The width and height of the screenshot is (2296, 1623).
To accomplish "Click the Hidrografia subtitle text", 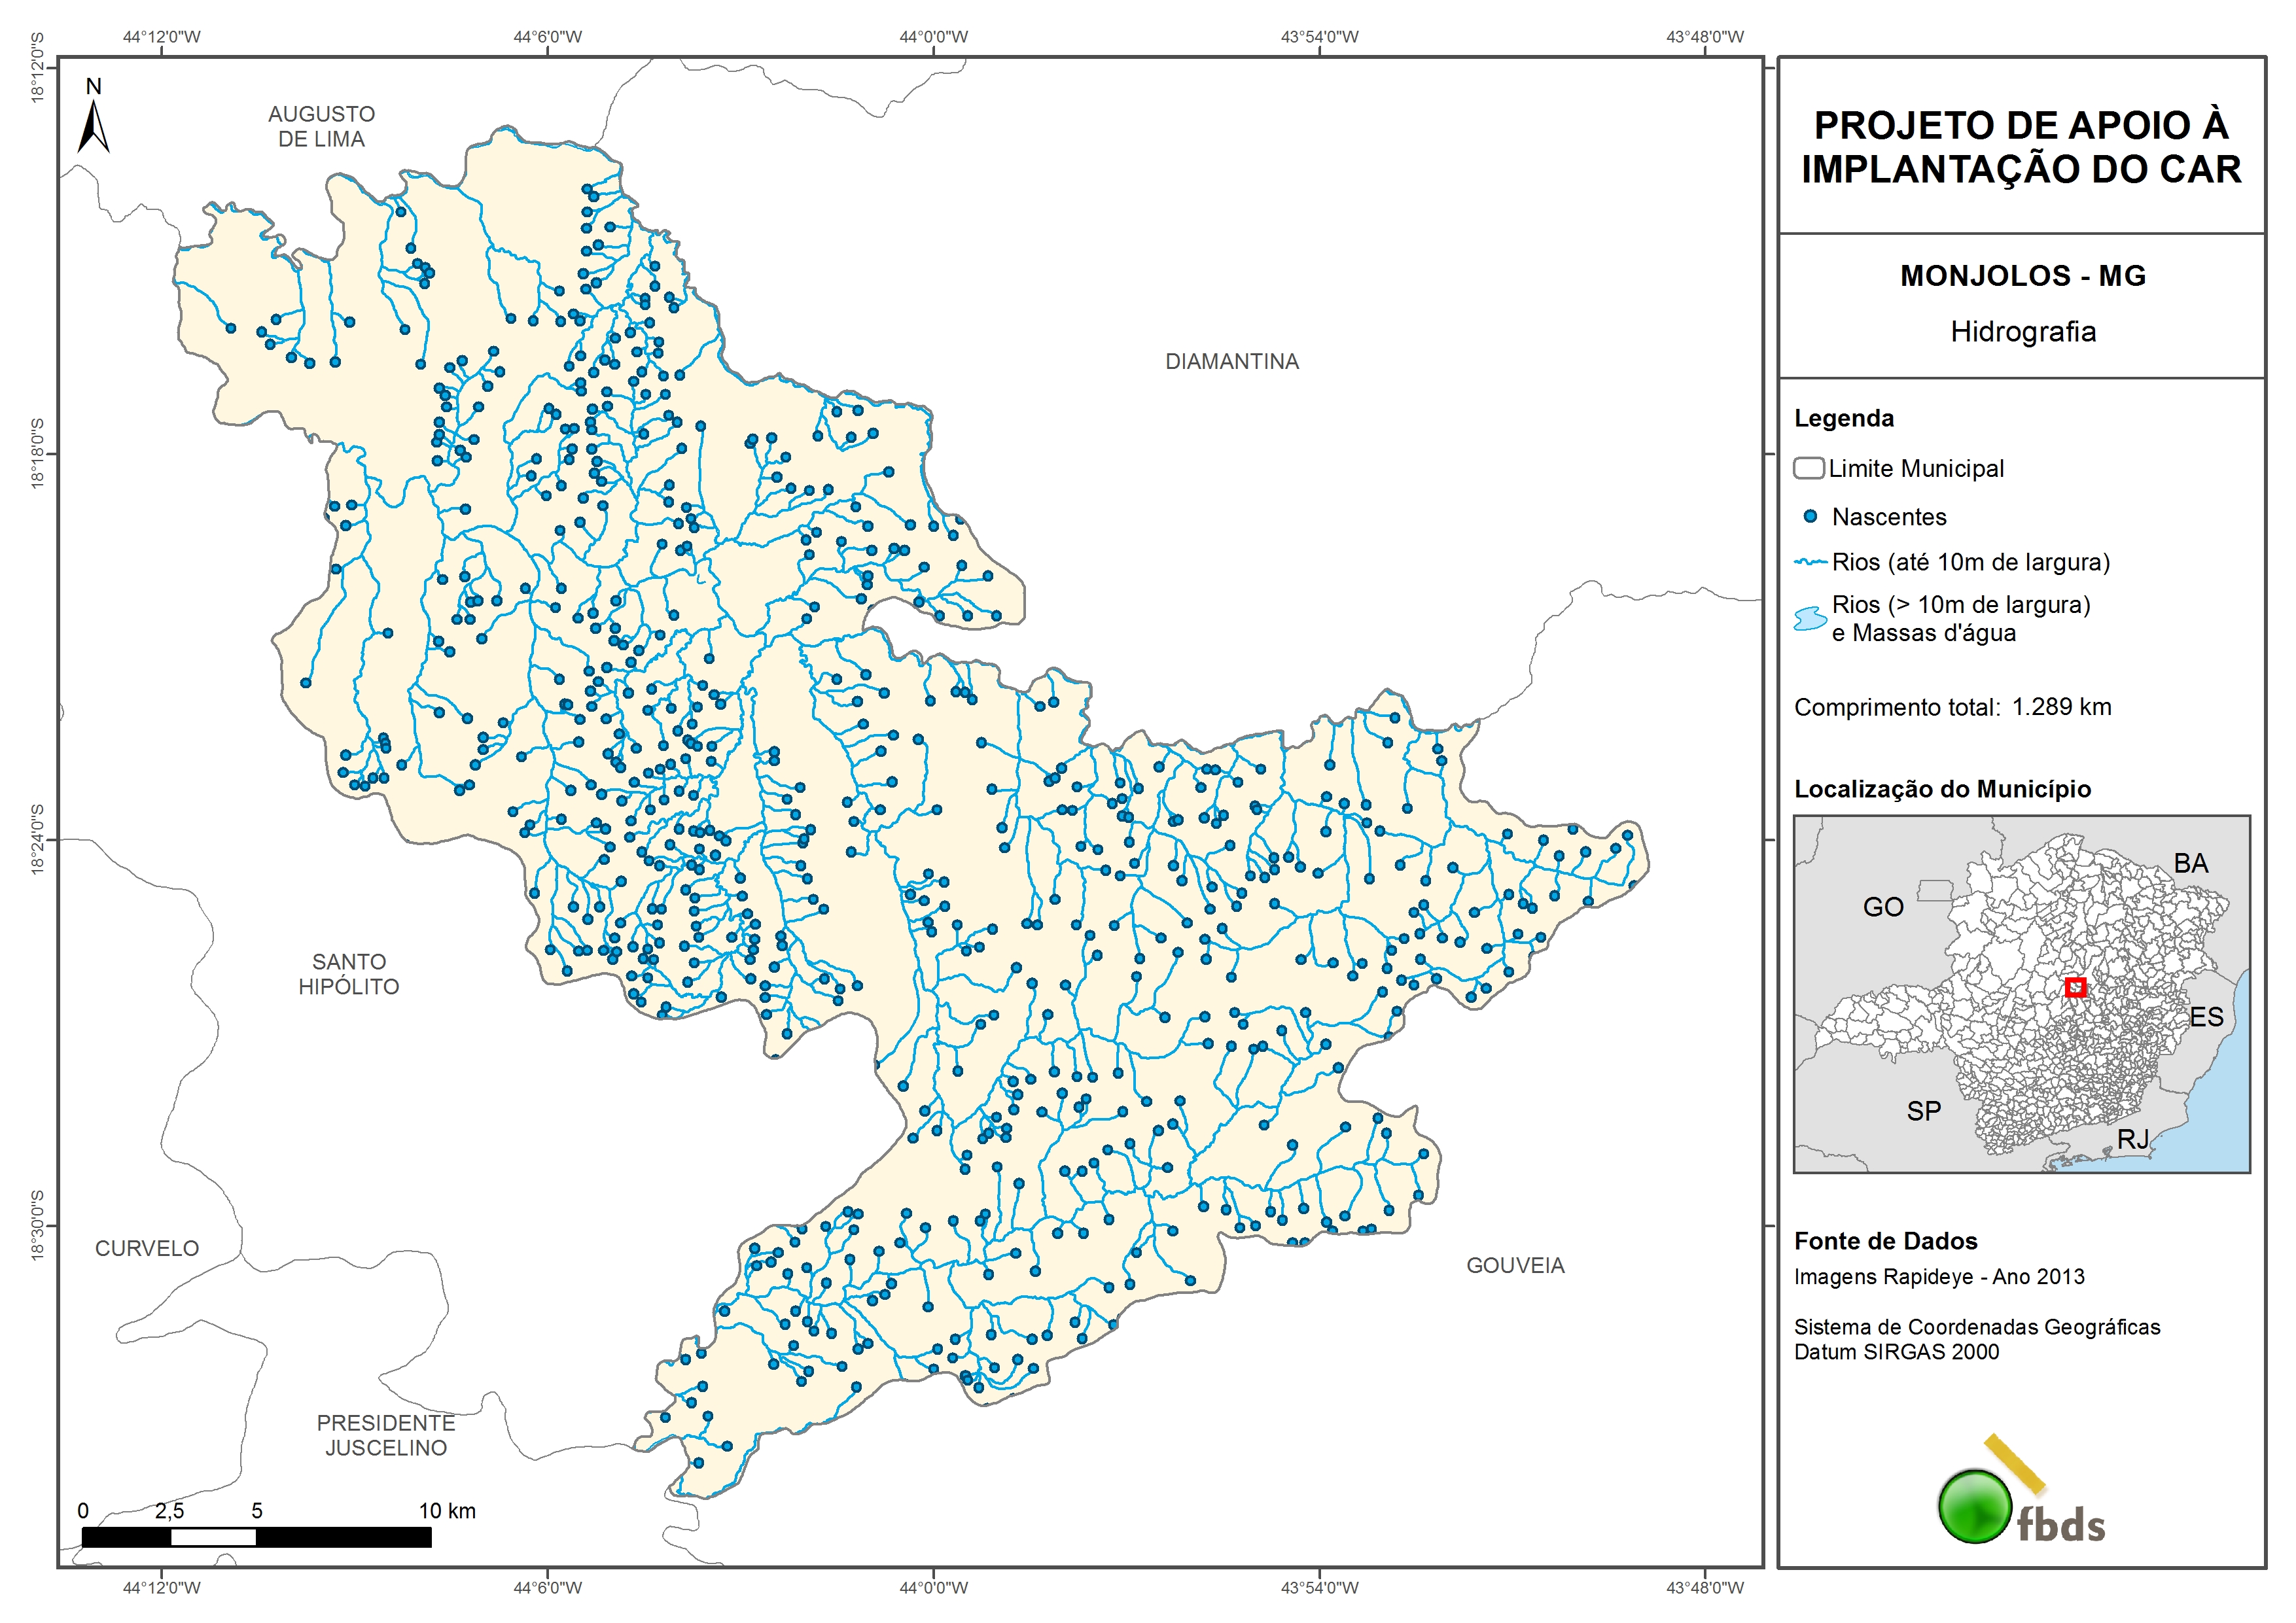I will 2022,332.
